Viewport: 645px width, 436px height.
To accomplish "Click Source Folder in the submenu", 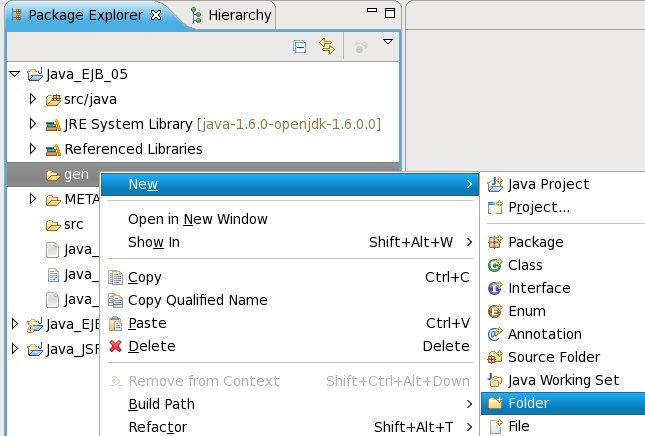I will point(553,357).
